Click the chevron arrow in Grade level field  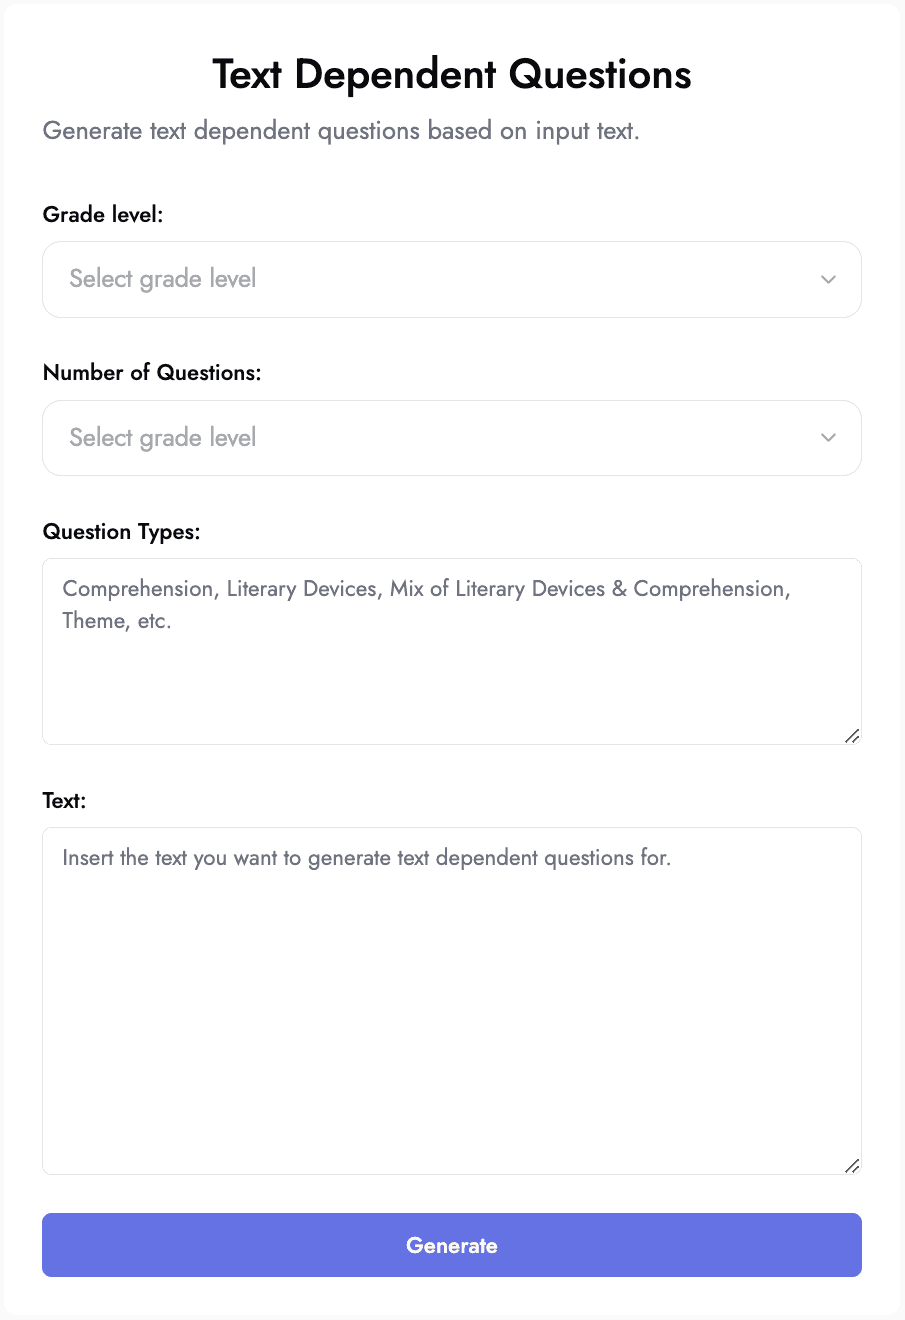(828, 279)
